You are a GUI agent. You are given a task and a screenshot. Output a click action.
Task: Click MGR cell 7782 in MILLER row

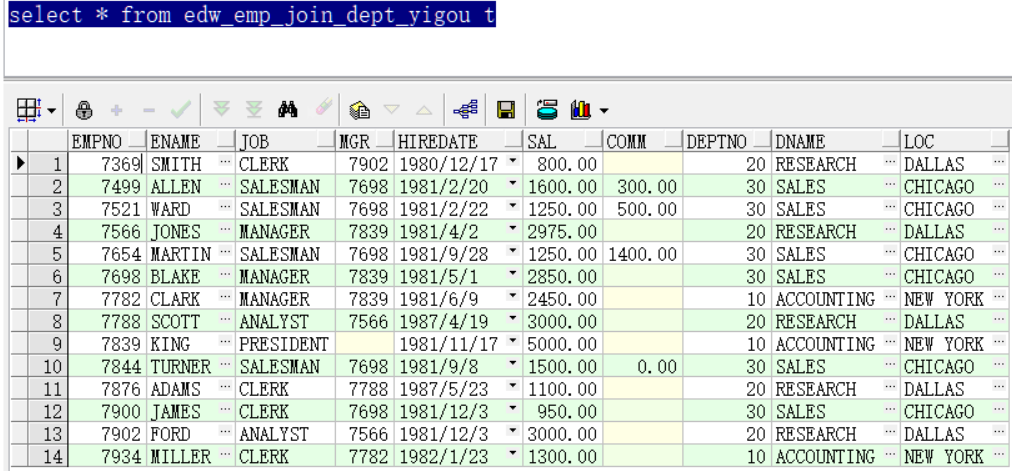(x=365, y=456)
